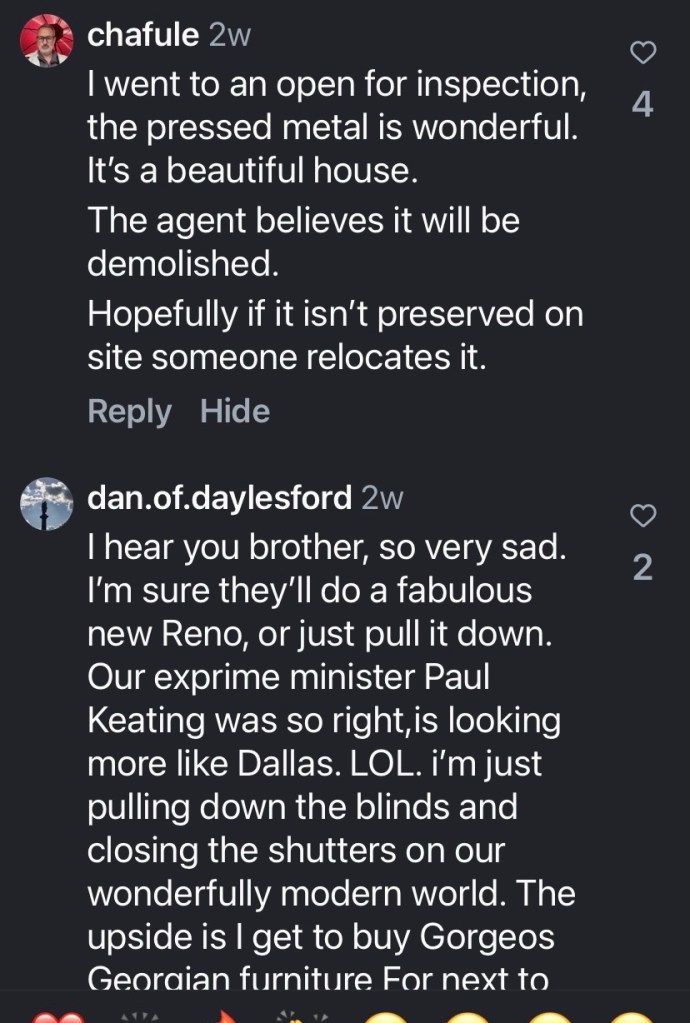Tap the 2w timestamp beside dan.of.daylesford
This screenshot has height=1023, width=690.
382,497
